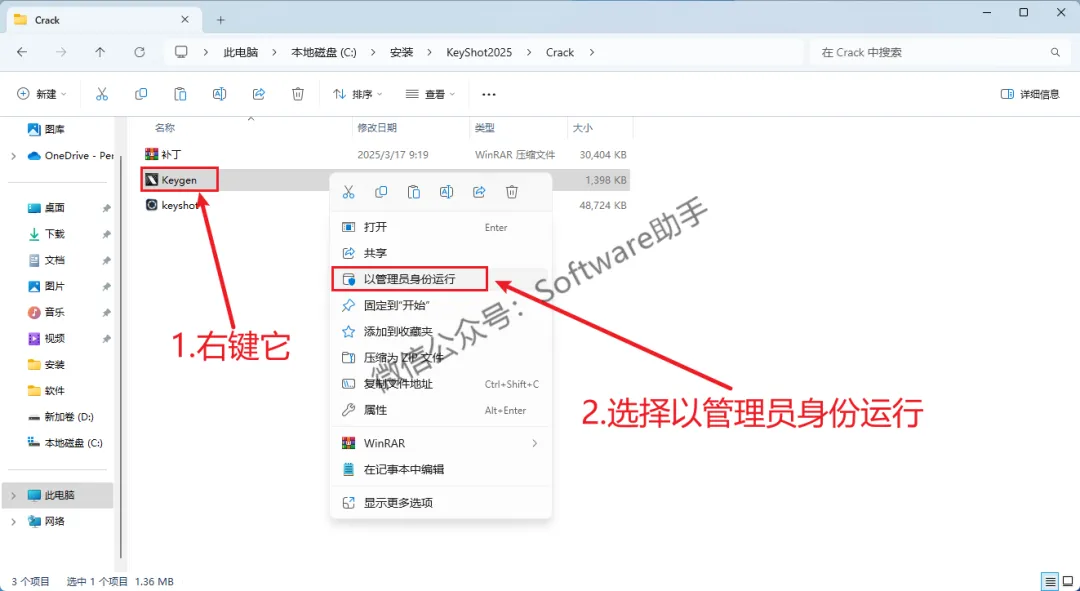Image resolution: width=1080 pixels, height=591 pixels.
Task: Select 以管理员身份运行 from the context menu
Action: (441, 280)
